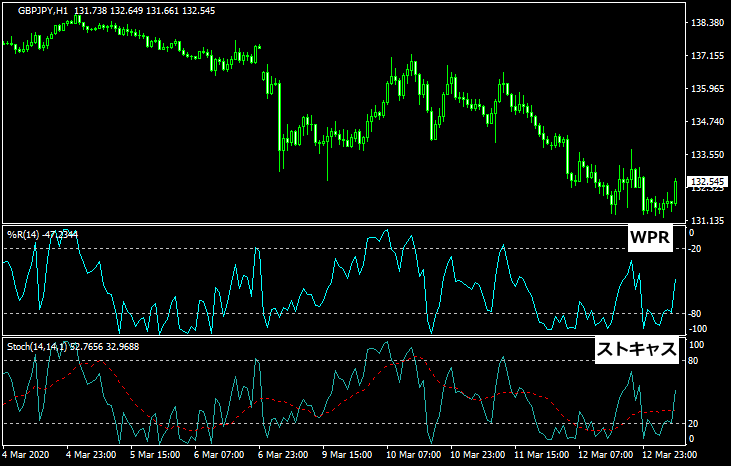Click the 131.135 price axis label
This screenshot has width=731, height=466.
pyautogui.click(x=706, y=221)
